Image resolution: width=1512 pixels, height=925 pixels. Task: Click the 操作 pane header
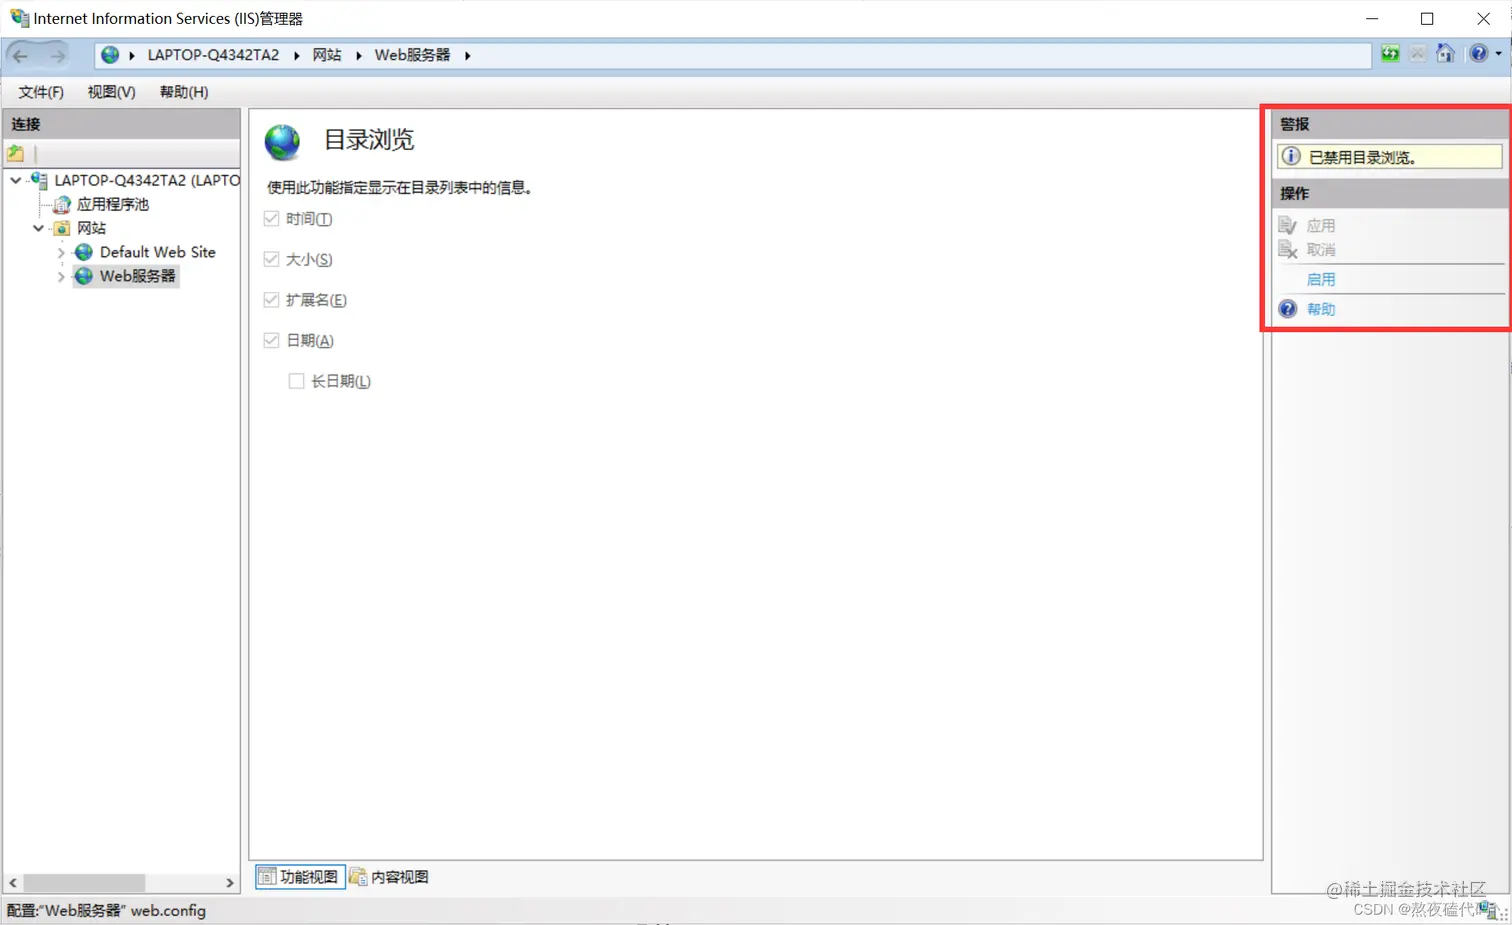pyautogui.click(x=1390, y=193)
